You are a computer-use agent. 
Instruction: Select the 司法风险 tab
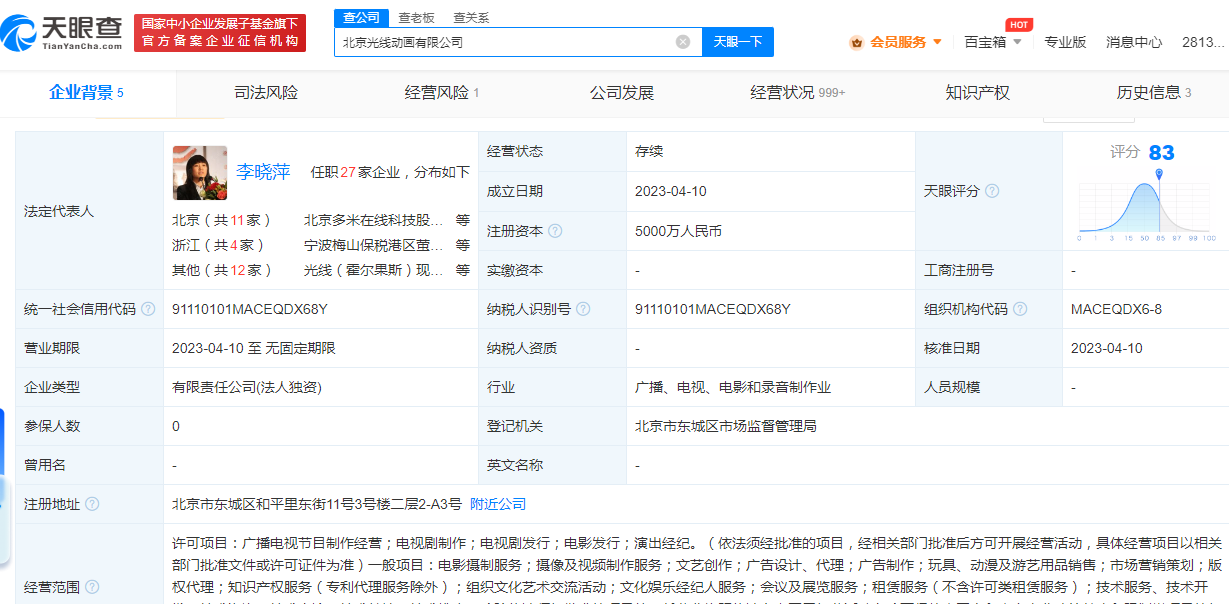point(266,93)
